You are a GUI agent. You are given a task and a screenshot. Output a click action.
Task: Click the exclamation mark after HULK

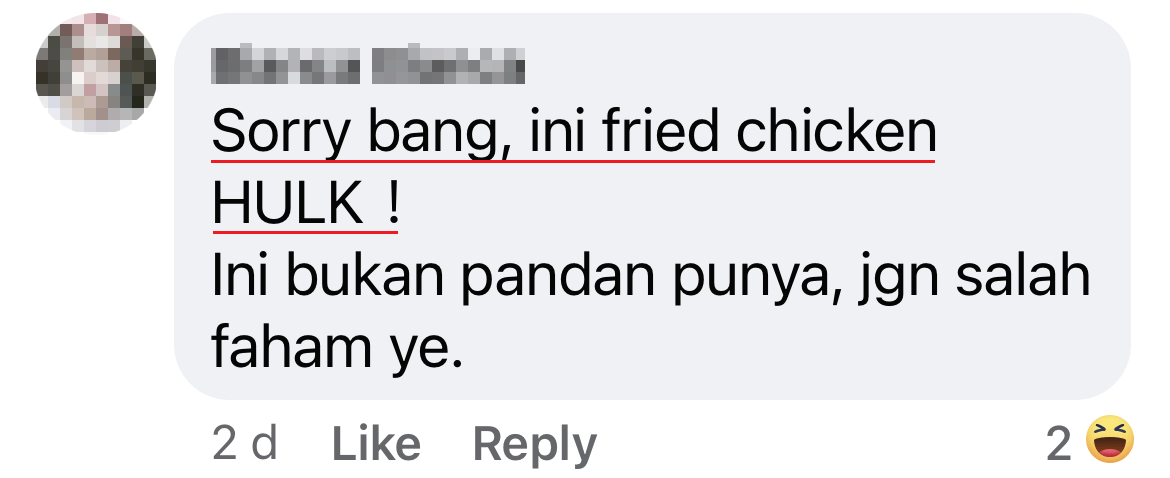point(393,206)
